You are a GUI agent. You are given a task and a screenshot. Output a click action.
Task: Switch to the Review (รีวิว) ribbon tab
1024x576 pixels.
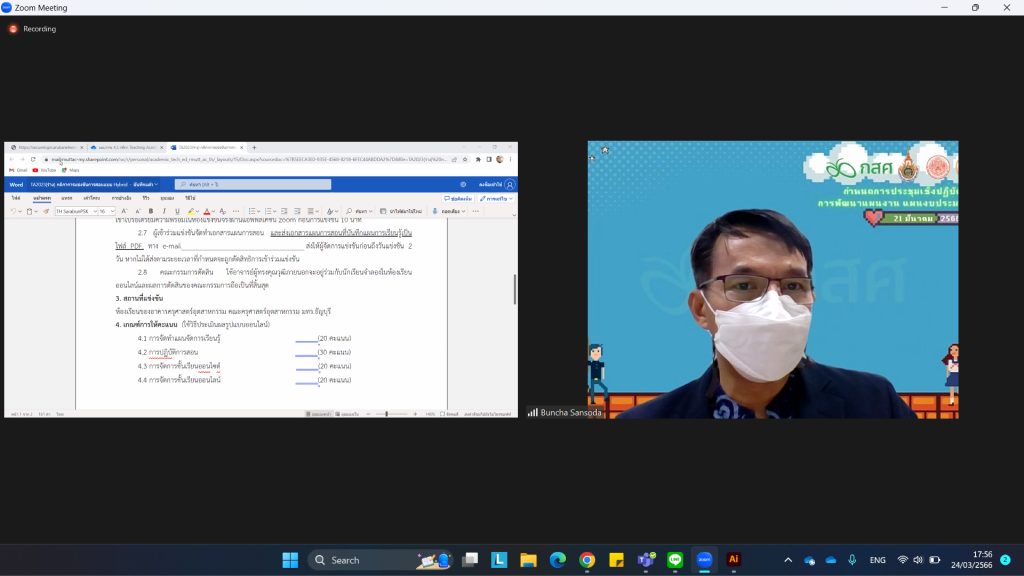(146, 198)
